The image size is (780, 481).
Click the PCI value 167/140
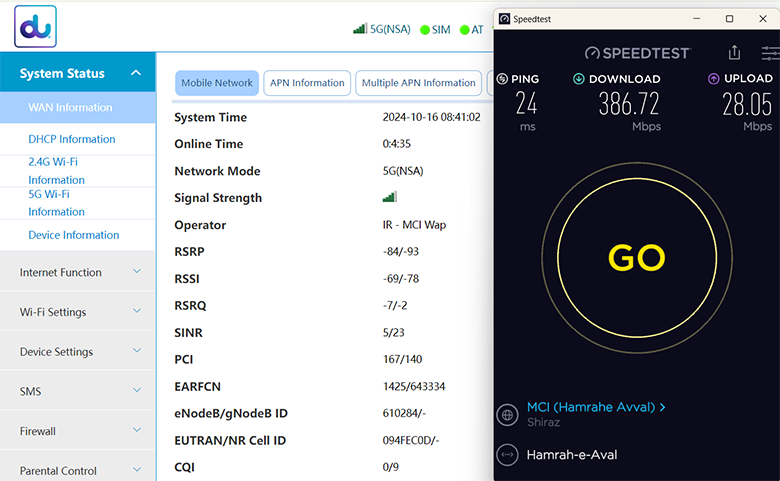coord(402,359)
